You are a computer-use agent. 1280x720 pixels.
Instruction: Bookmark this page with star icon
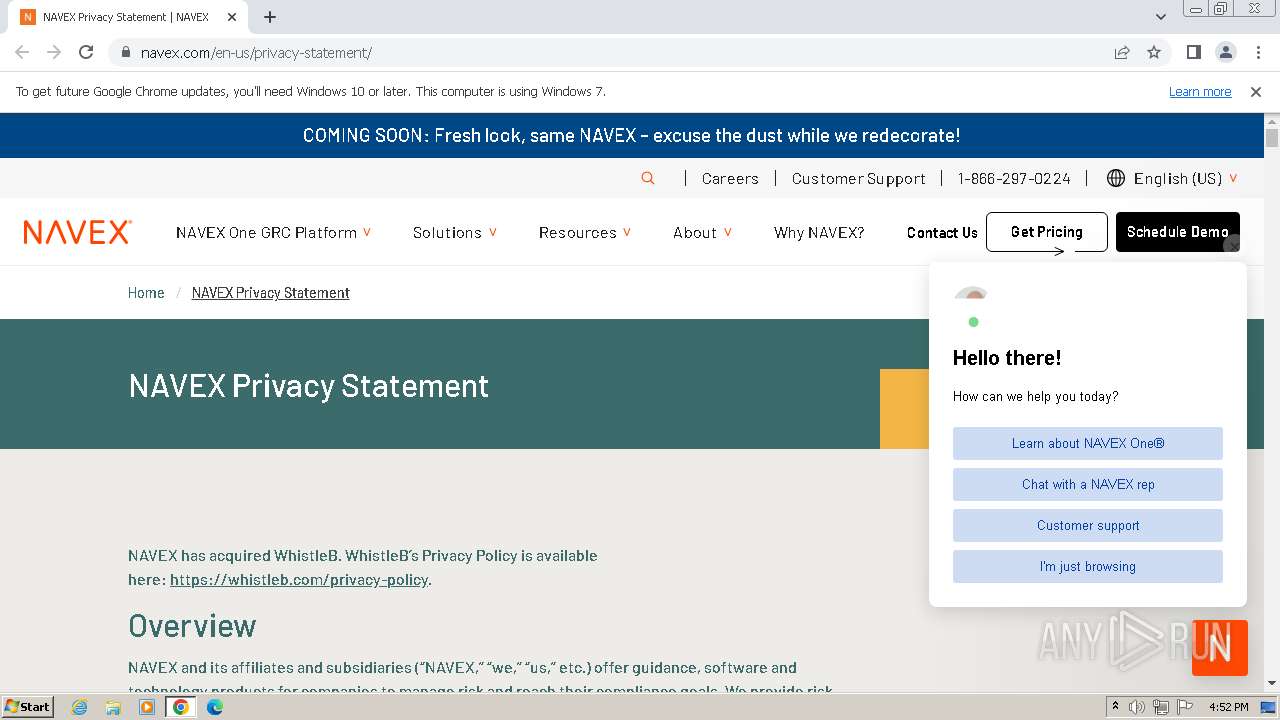[1154, 52]
